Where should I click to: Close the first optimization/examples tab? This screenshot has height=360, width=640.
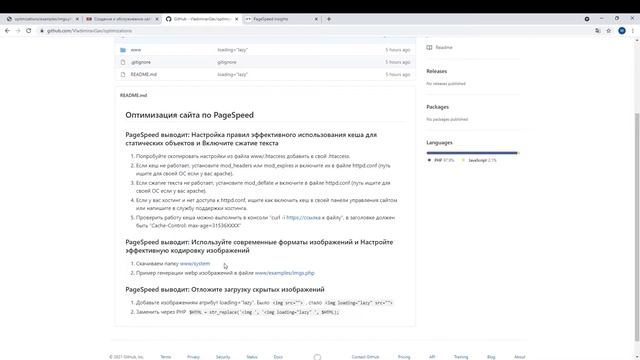point(77,19)
